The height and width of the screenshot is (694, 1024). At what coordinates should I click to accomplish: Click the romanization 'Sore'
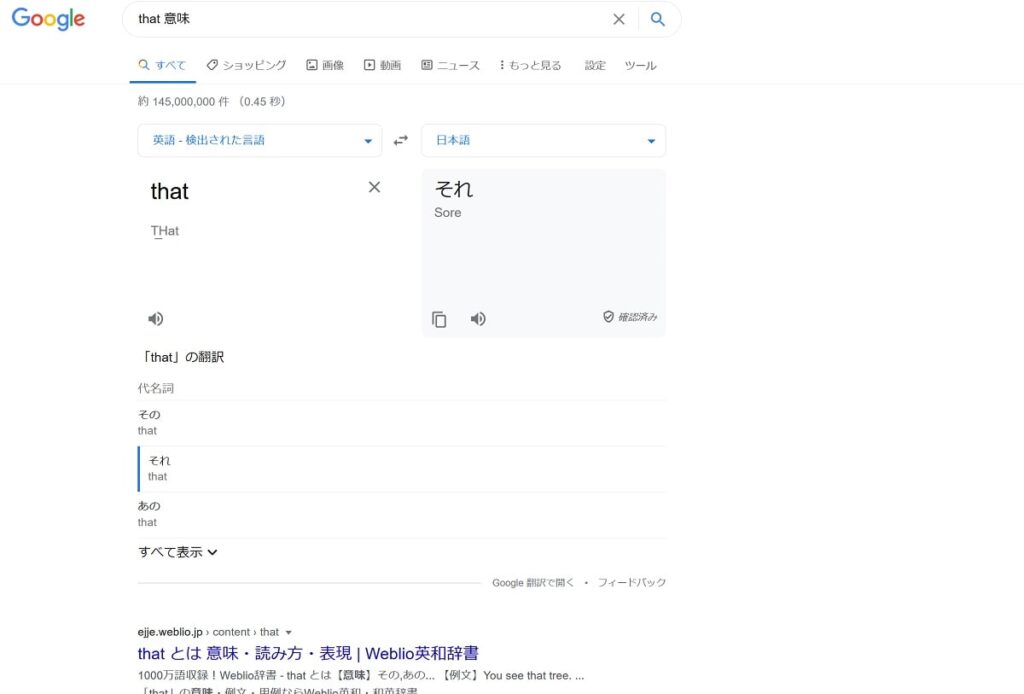tap(448, 213)
